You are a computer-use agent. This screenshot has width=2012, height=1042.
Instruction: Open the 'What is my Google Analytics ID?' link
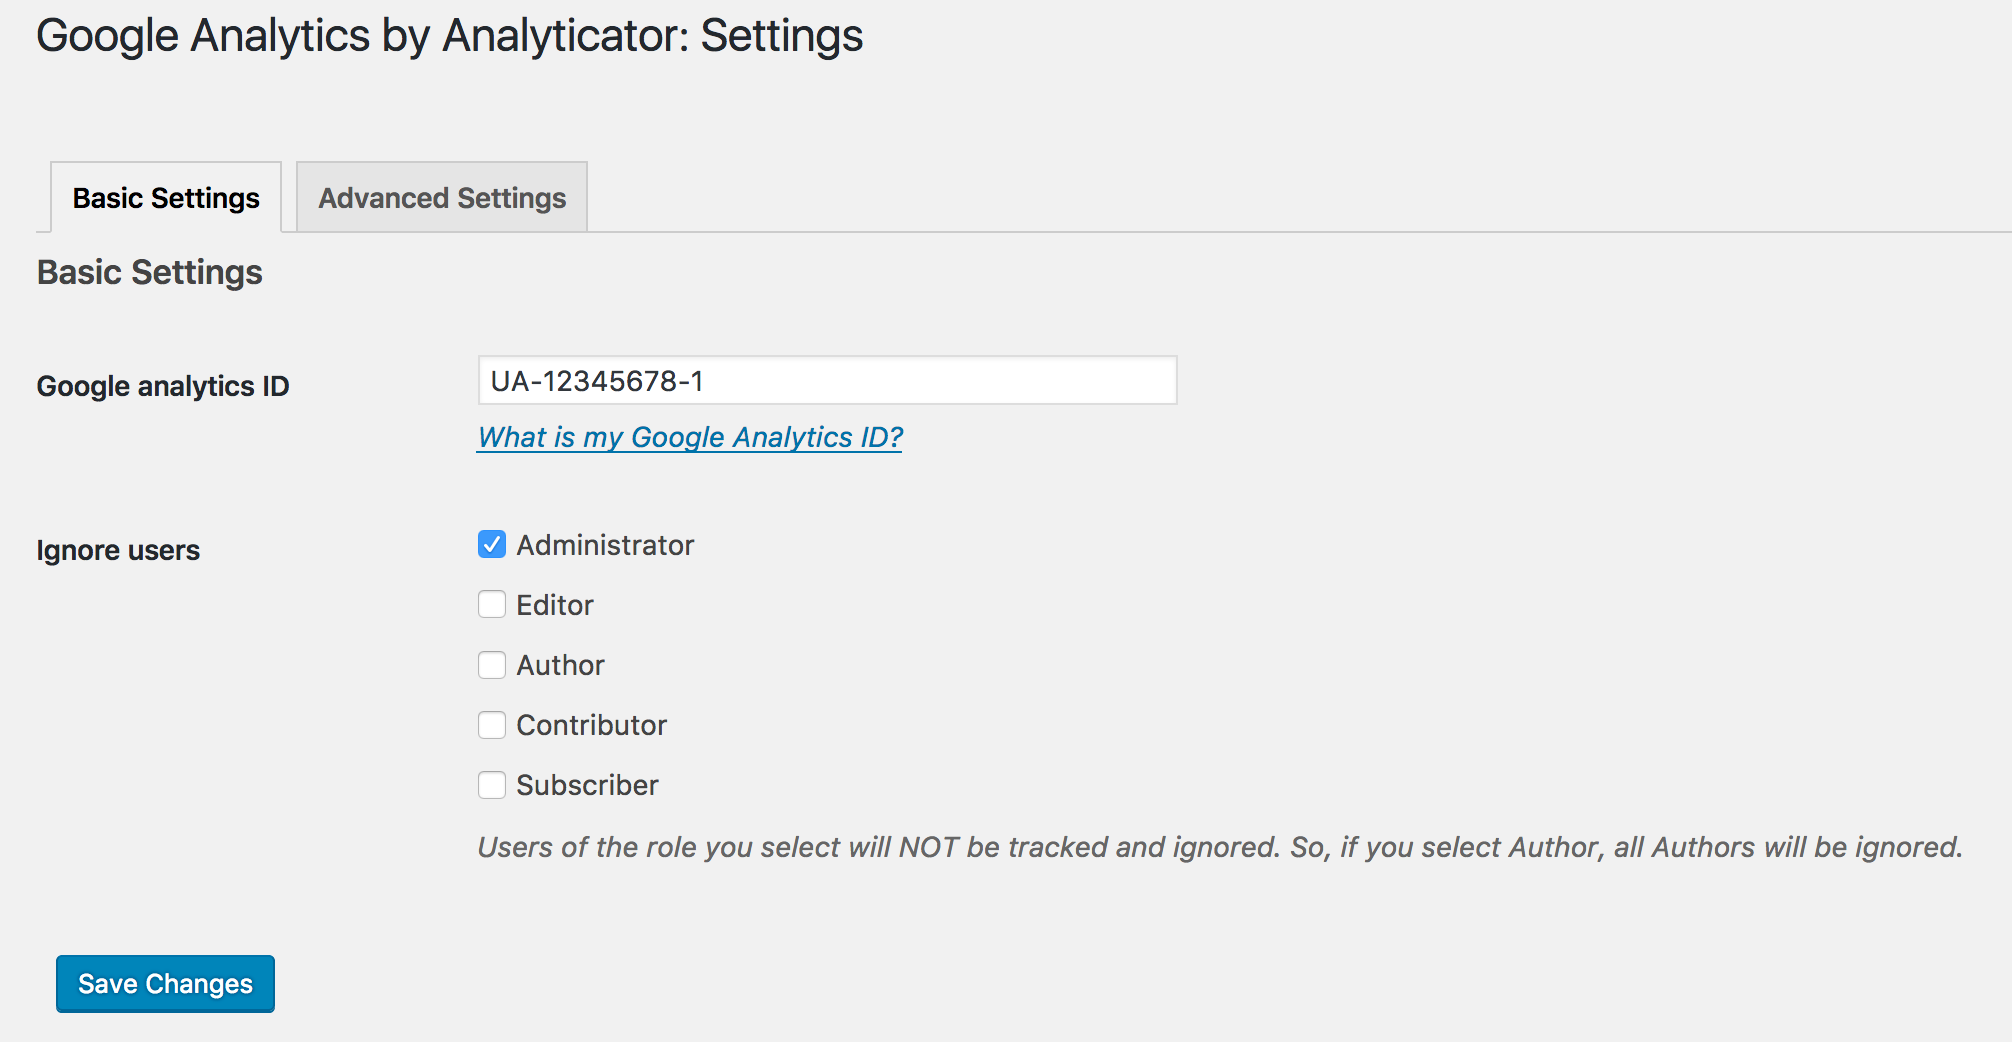[x=690, y=437]
